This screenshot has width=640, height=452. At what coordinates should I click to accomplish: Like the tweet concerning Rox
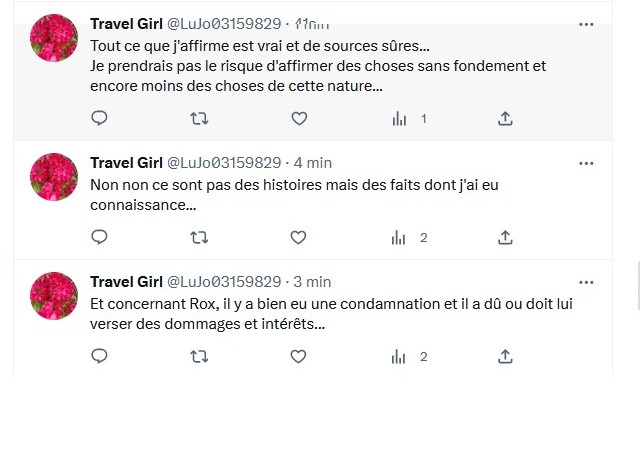coord(298,356)
